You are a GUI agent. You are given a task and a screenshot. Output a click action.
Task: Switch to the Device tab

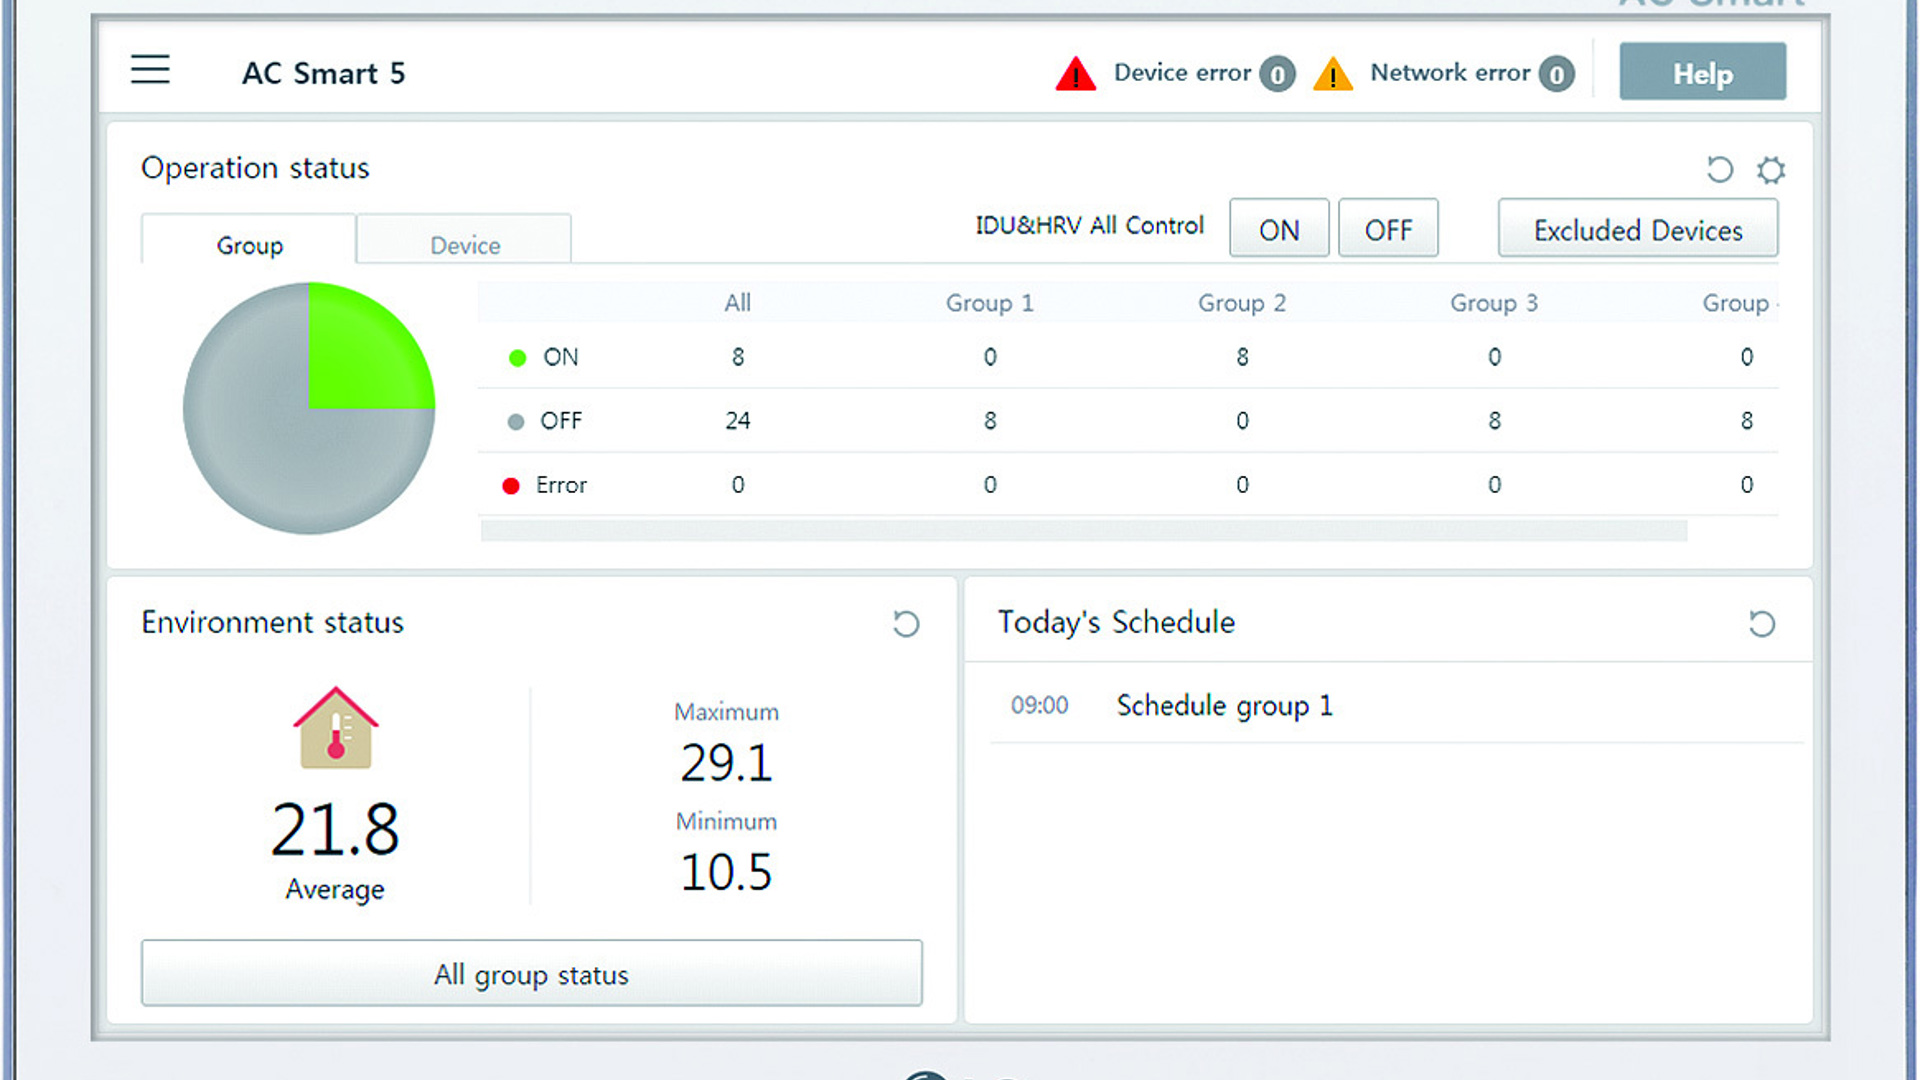(464, 243)
